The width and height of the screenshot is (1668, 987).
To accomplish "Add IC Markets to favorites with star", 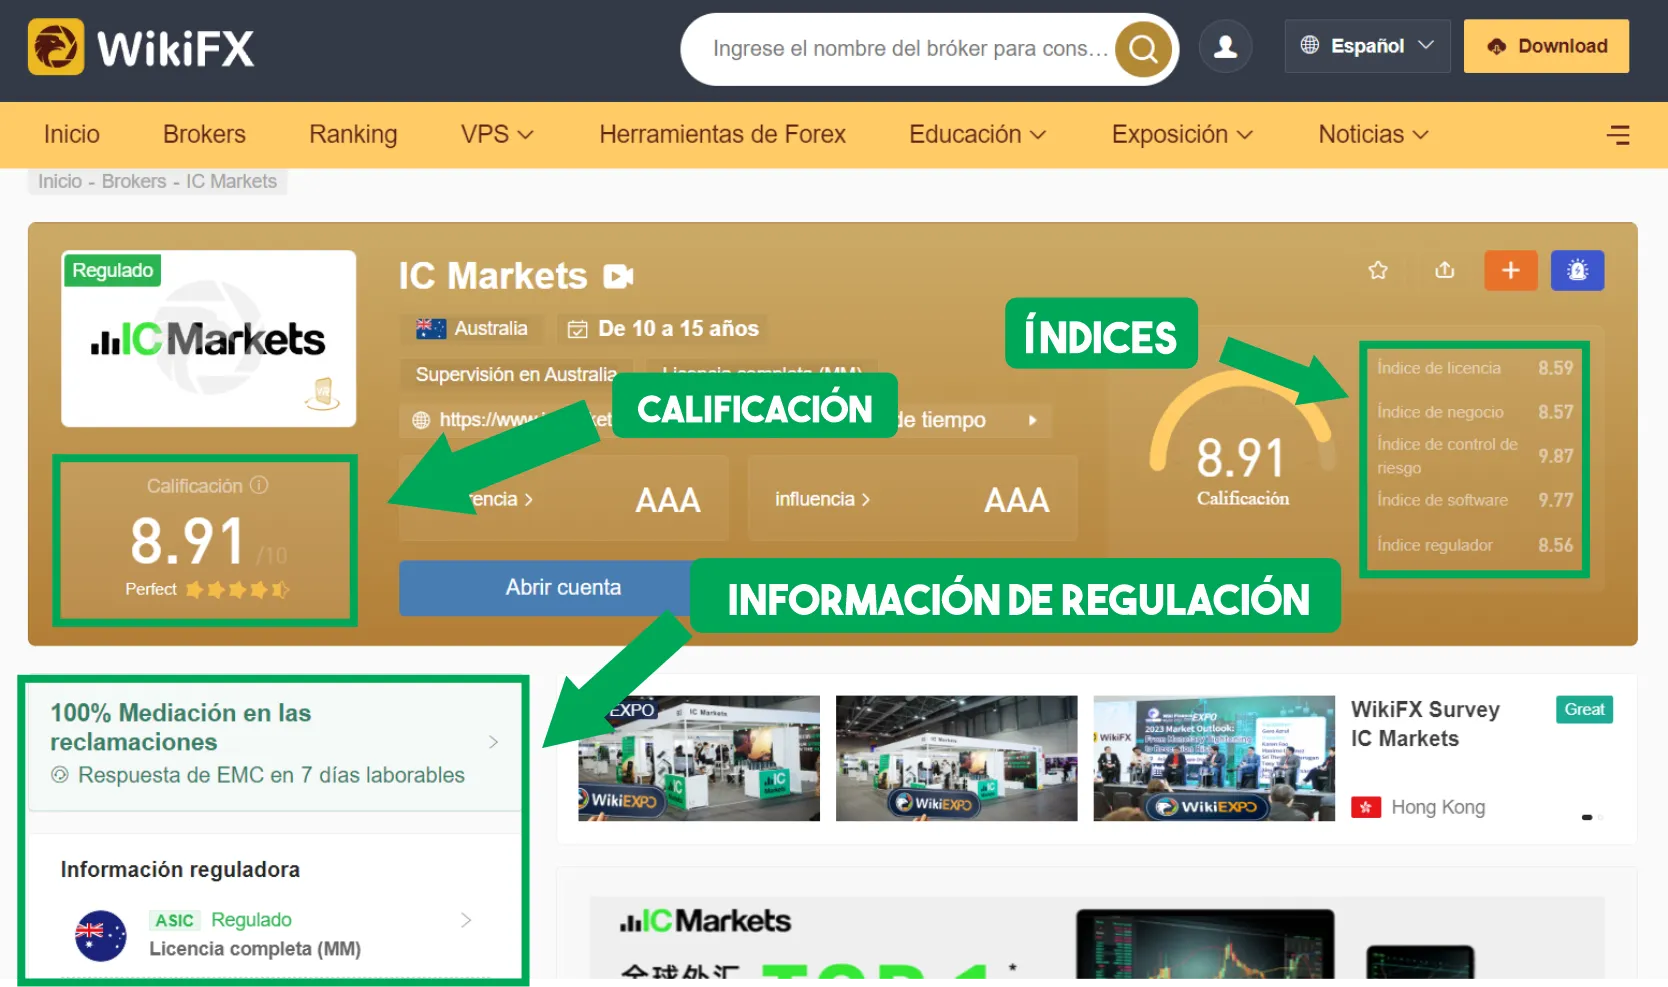I will [x=1378, y=271].
